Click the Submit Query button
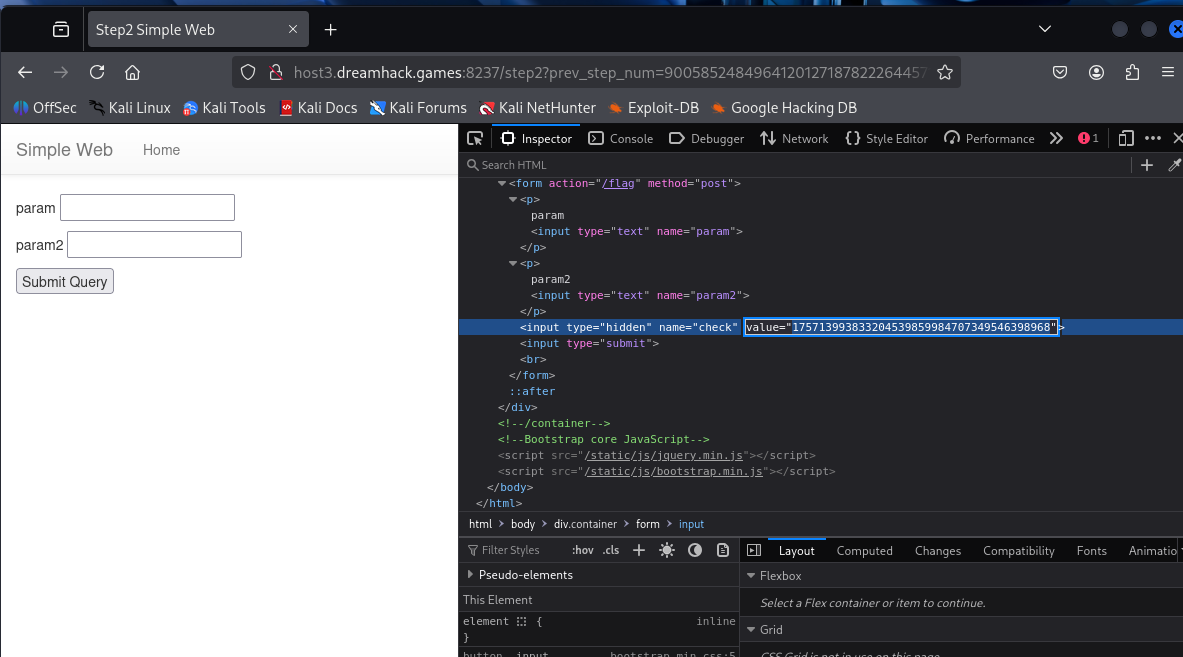 click(x=65, y=281)
